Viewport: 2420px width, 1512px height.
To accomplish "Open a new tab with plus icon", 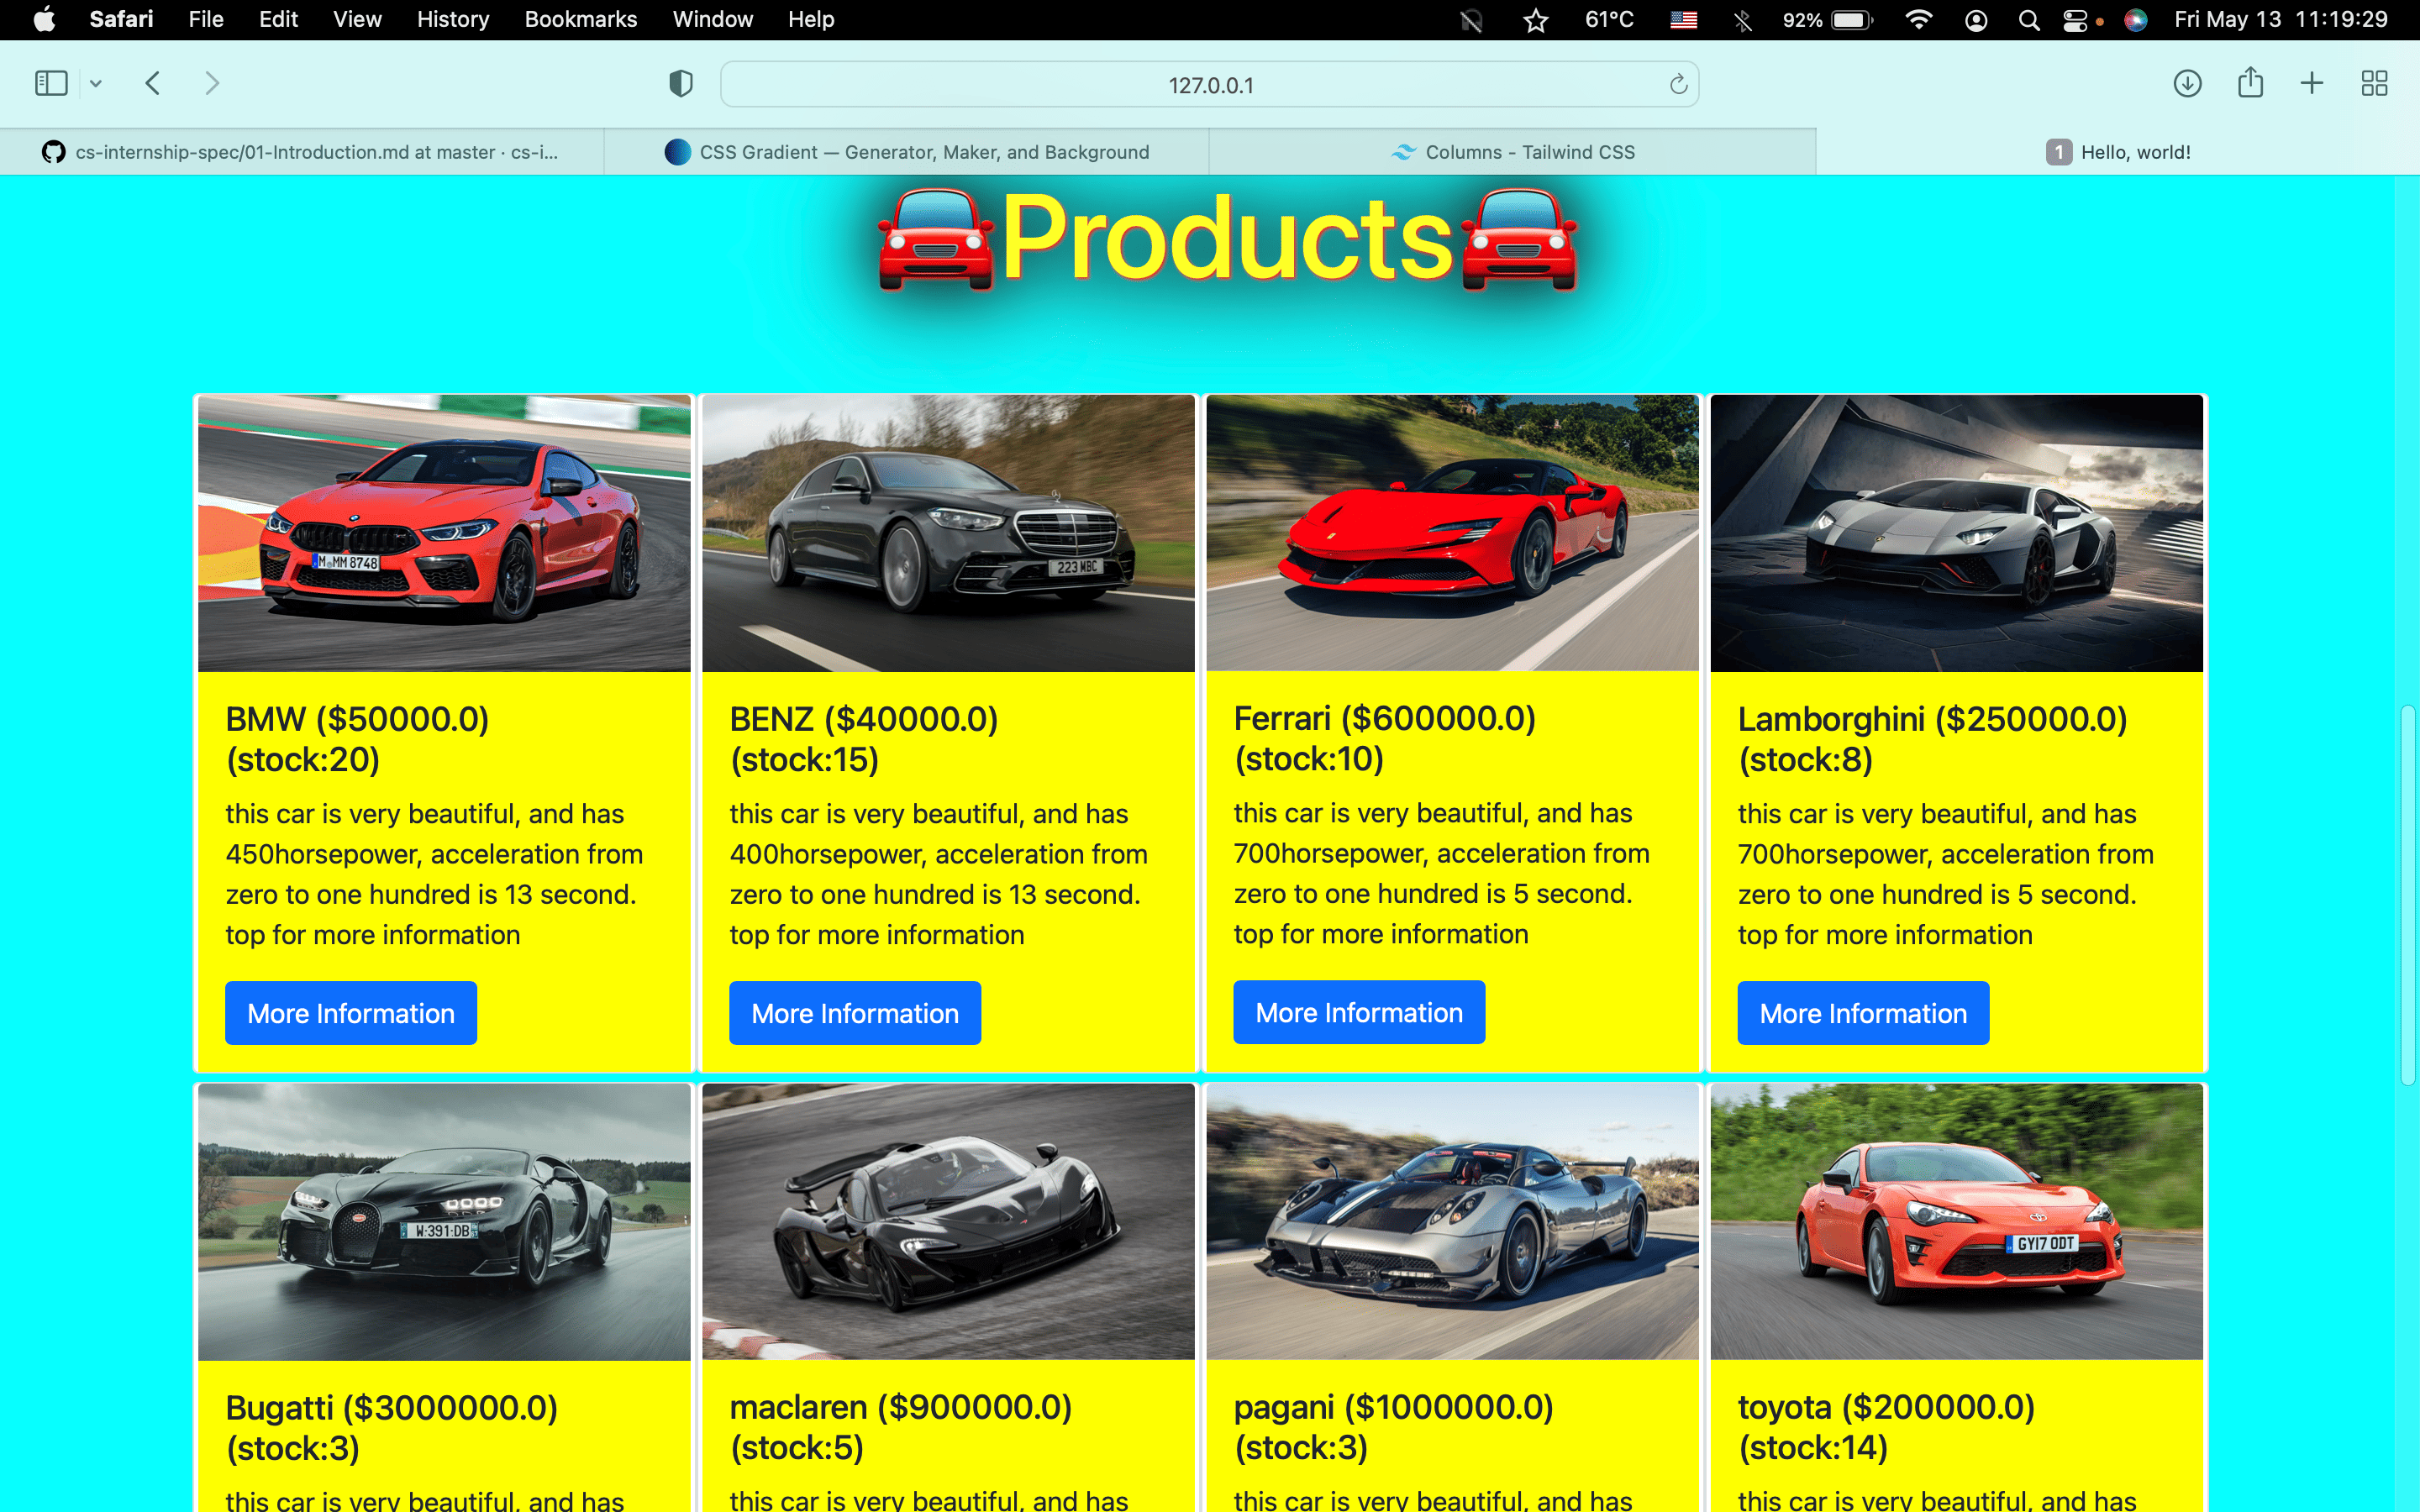I will [2311, 83].
